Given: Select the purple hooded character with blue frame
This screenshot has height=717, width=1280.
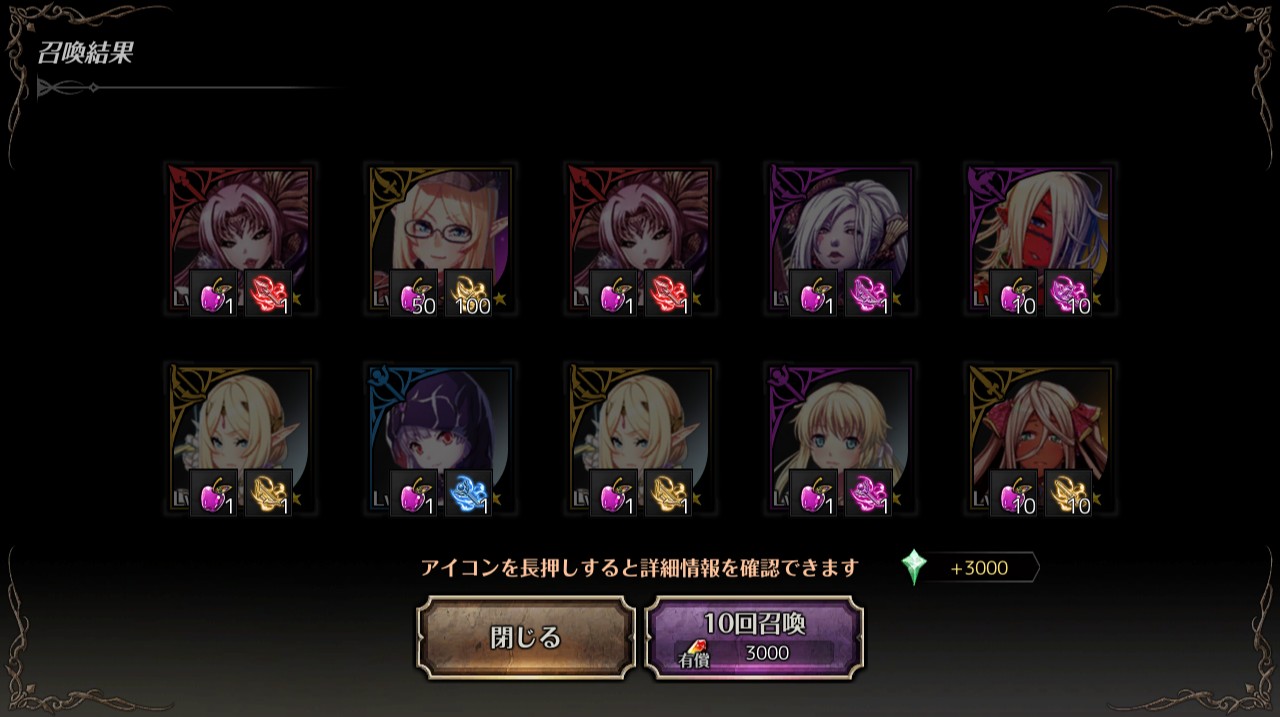Looking at the screenshot, I should pyautogui.click(x=440, y=440).
